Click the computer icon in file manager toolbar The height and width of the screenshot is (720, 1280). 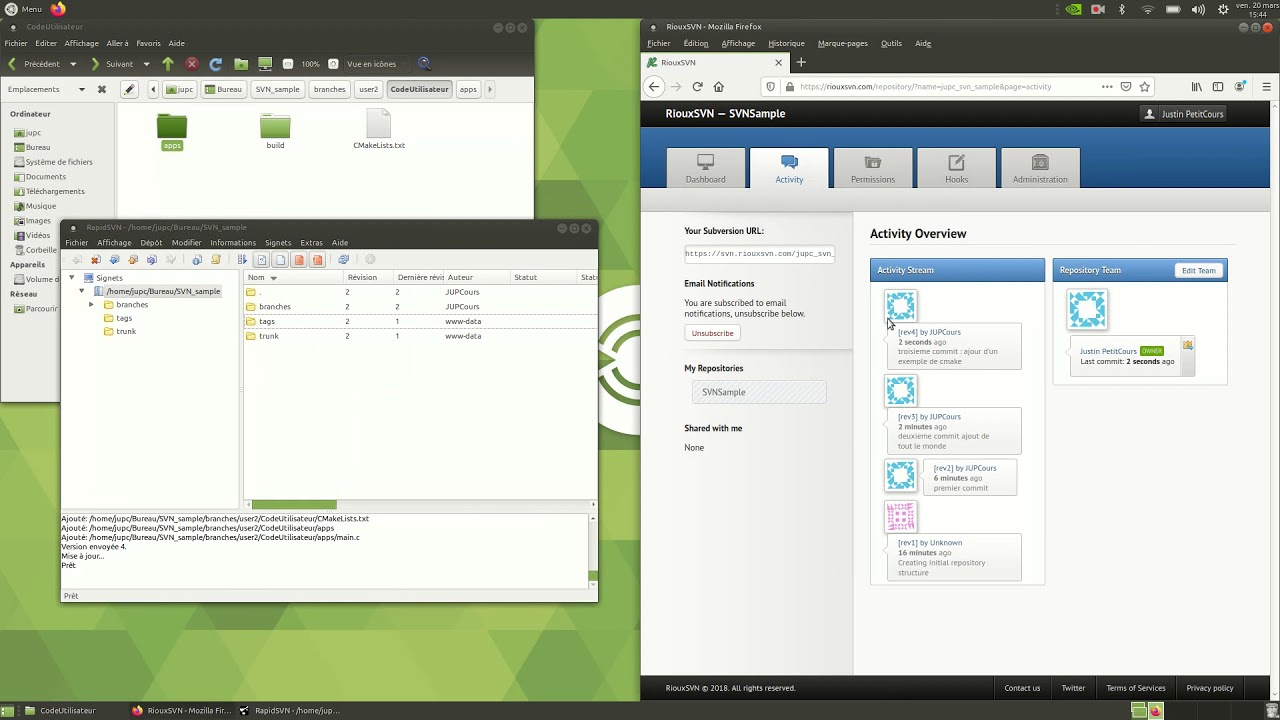click(265, 64)
